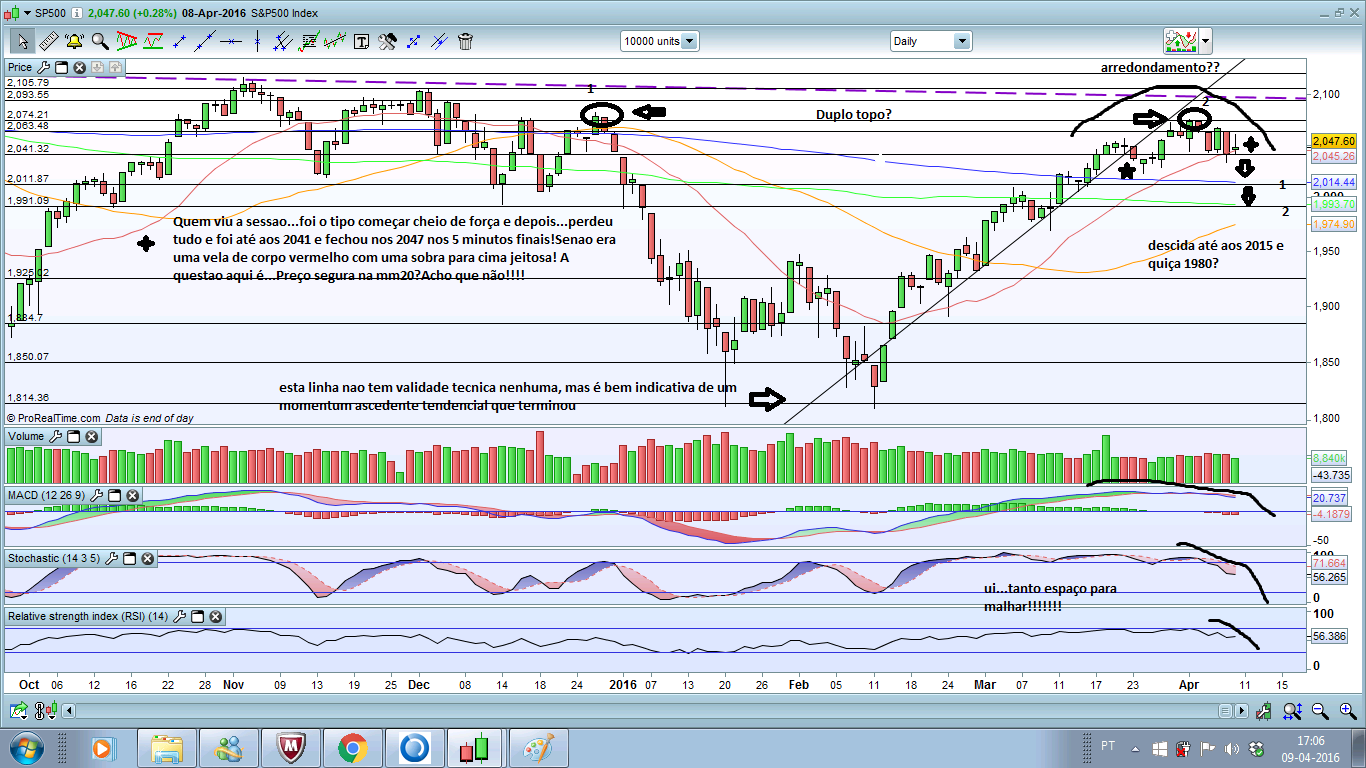Open the 10000 units dropdown
This screenshot has height=768, width=1366.
coord(660,41)
